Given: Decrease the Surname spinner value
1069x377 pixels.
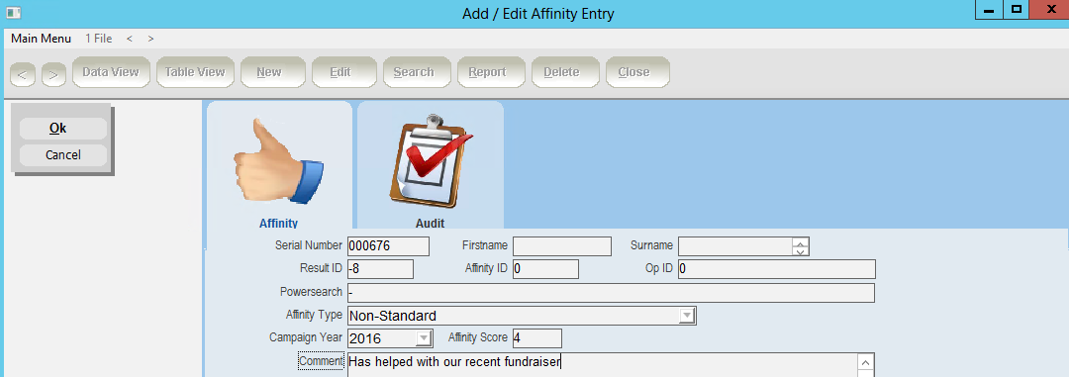Looking at the screenshot, I should point(801,251).
